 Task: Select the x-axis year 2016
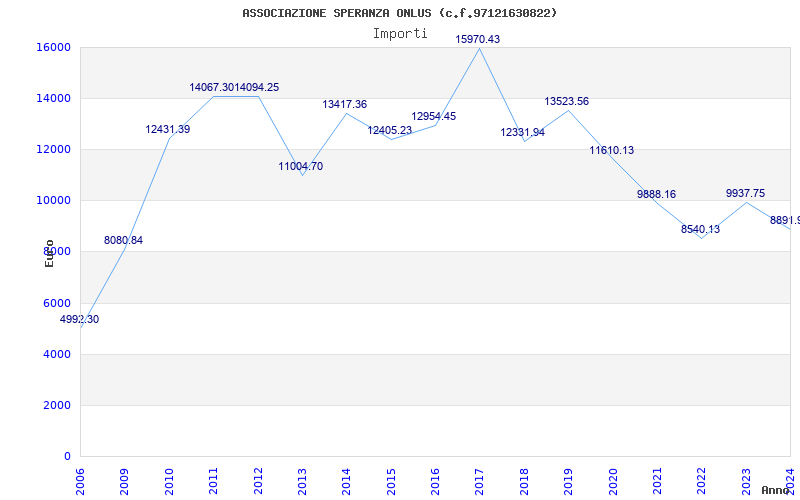pyautogui.click(x=435, y=482)
